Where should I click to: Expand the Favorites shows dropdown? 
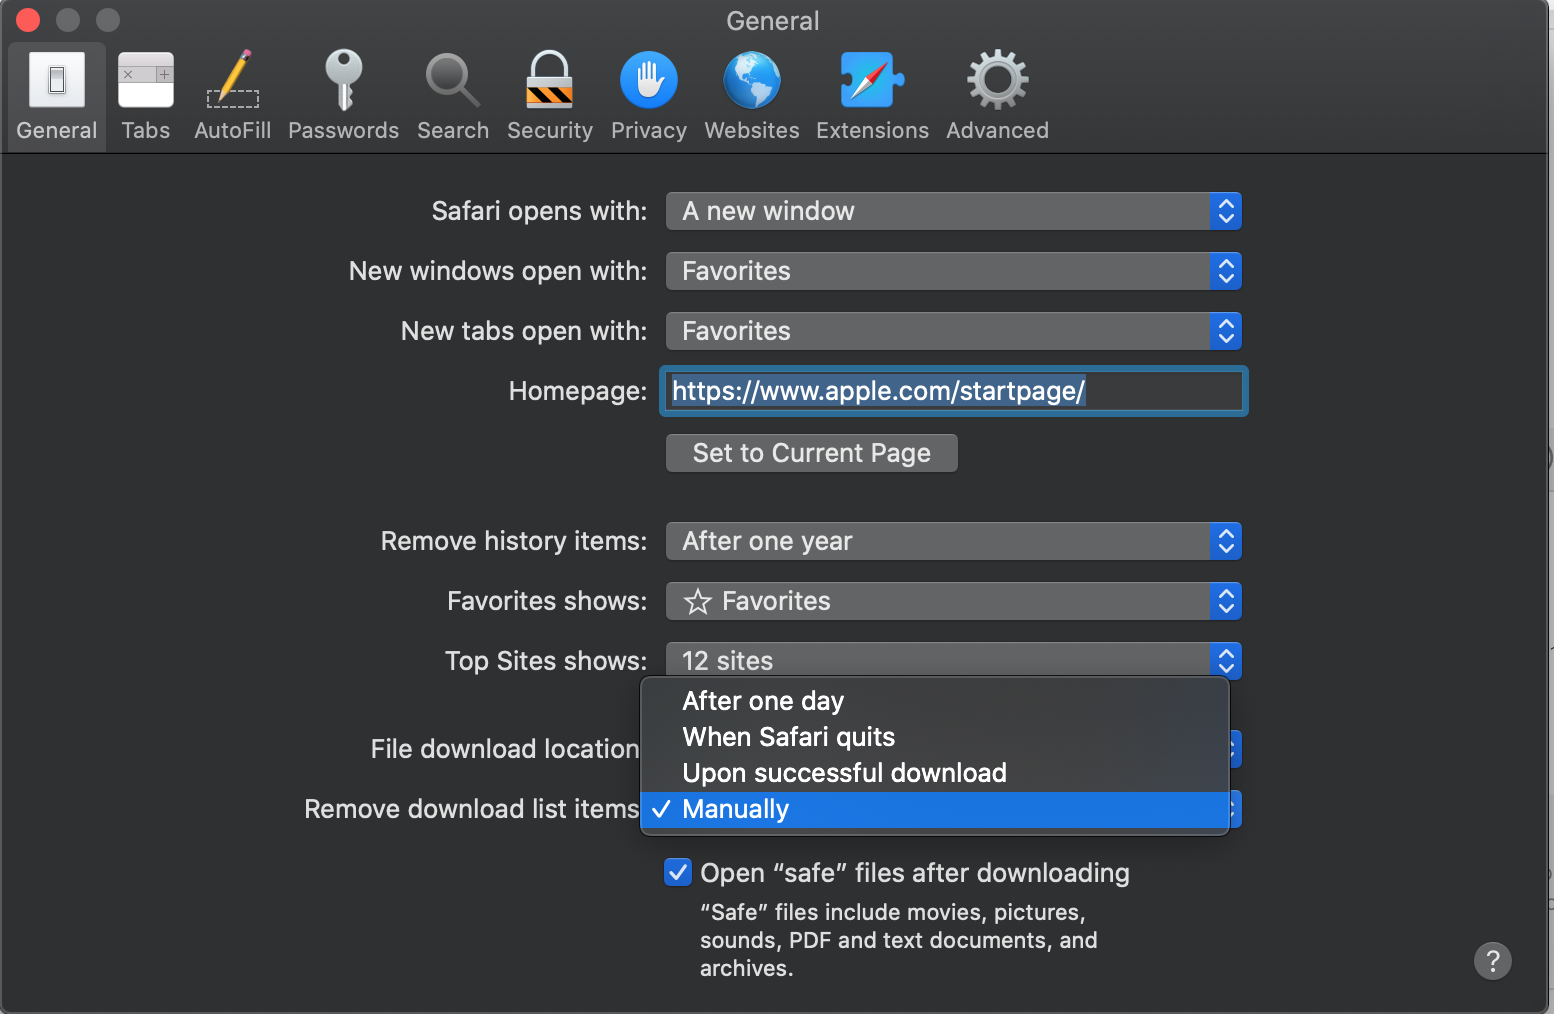coord(953,601)
